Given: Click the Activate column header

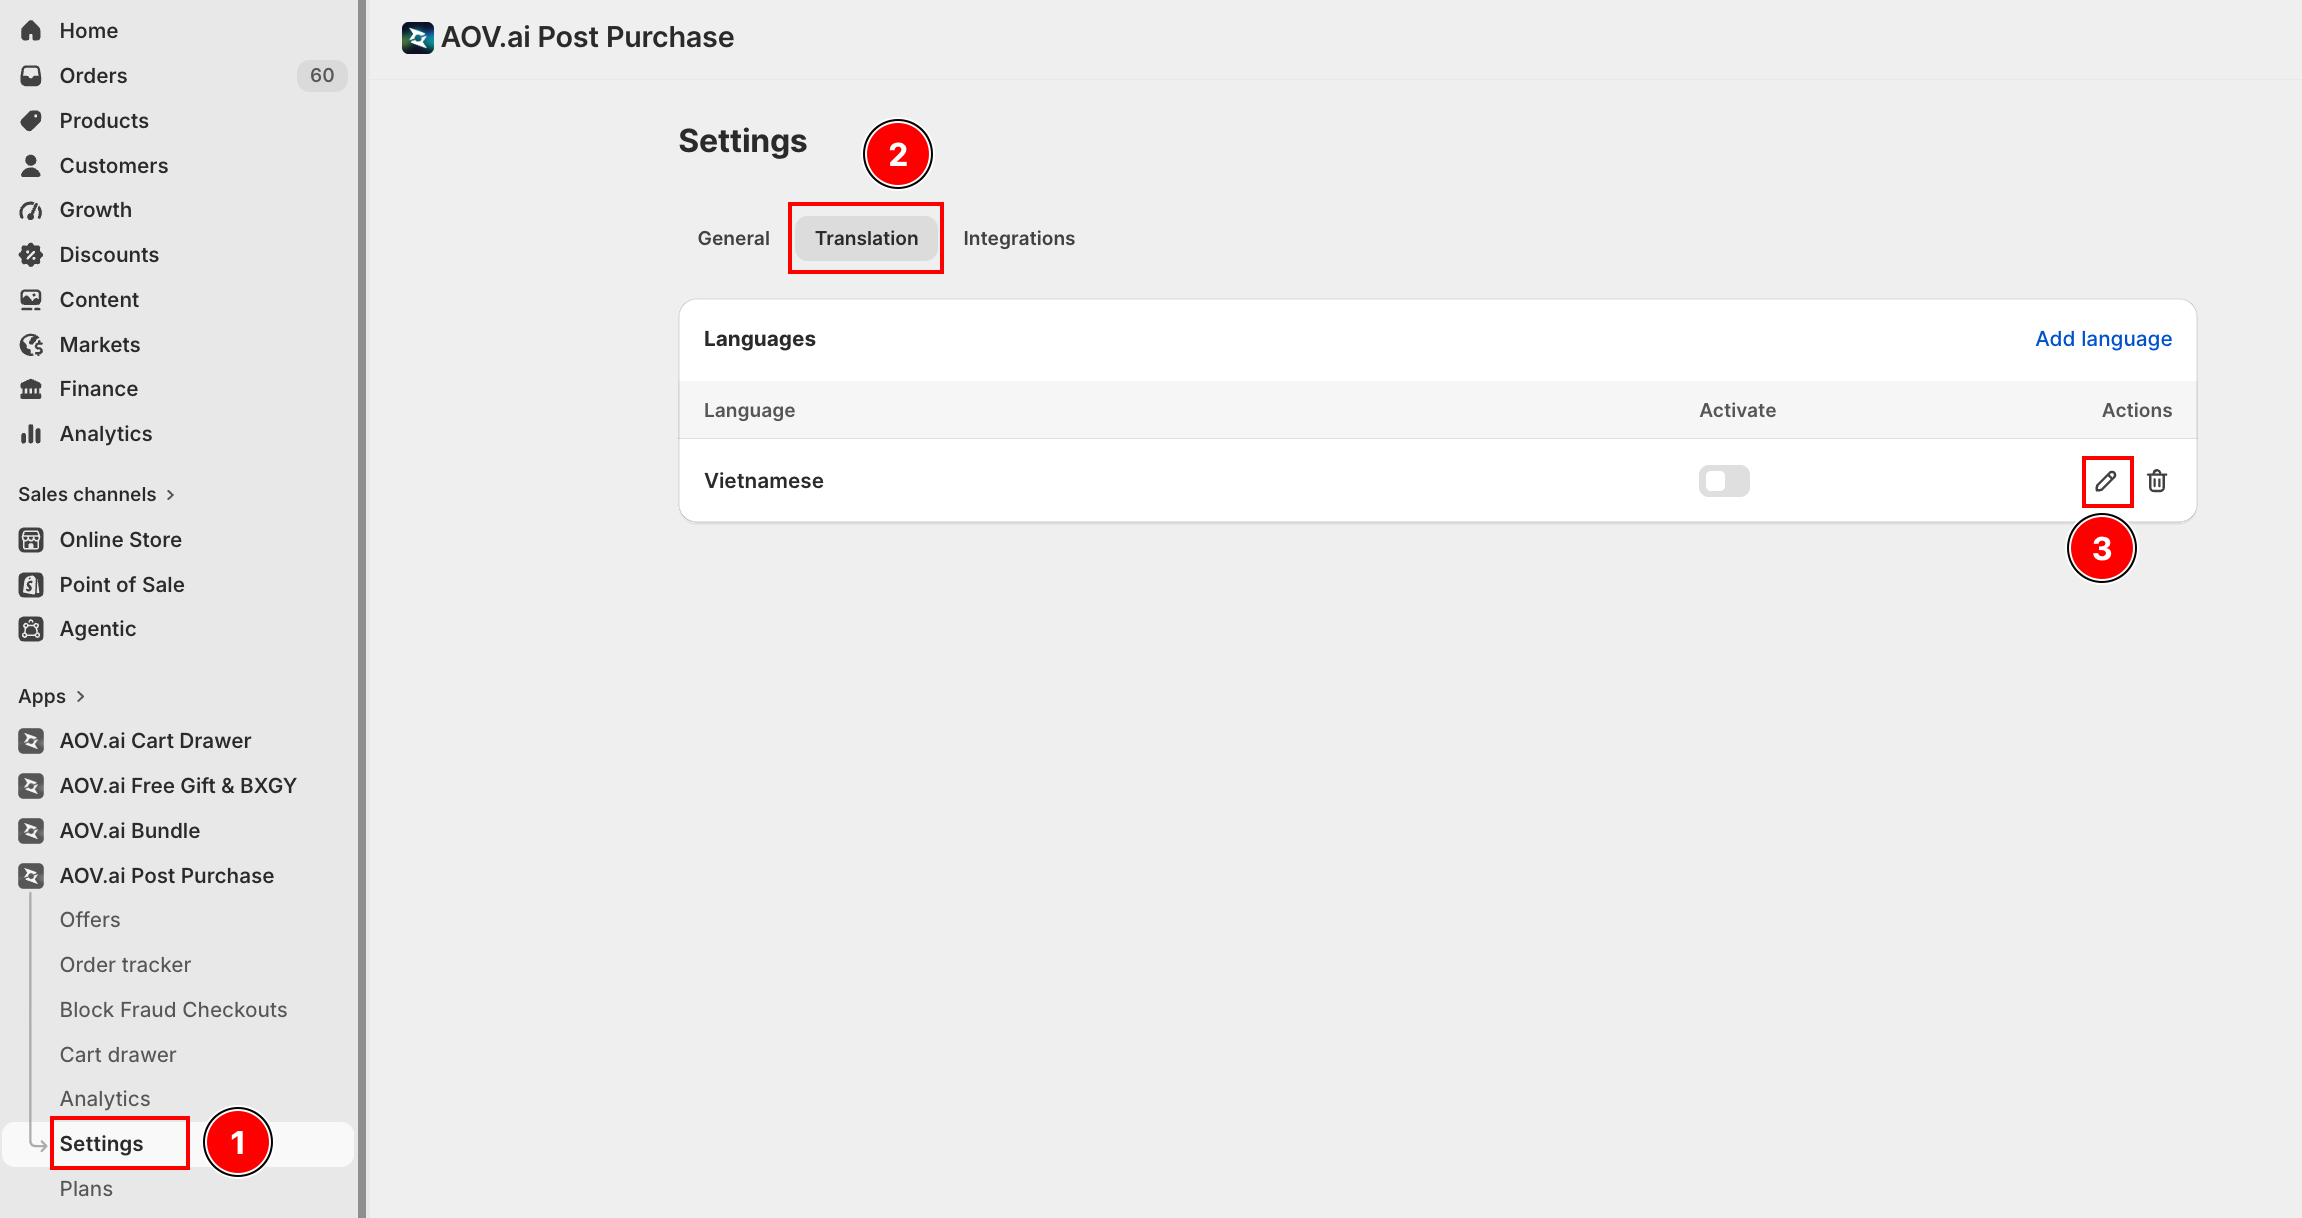Looking at the screenshot, I should 1738,410.
